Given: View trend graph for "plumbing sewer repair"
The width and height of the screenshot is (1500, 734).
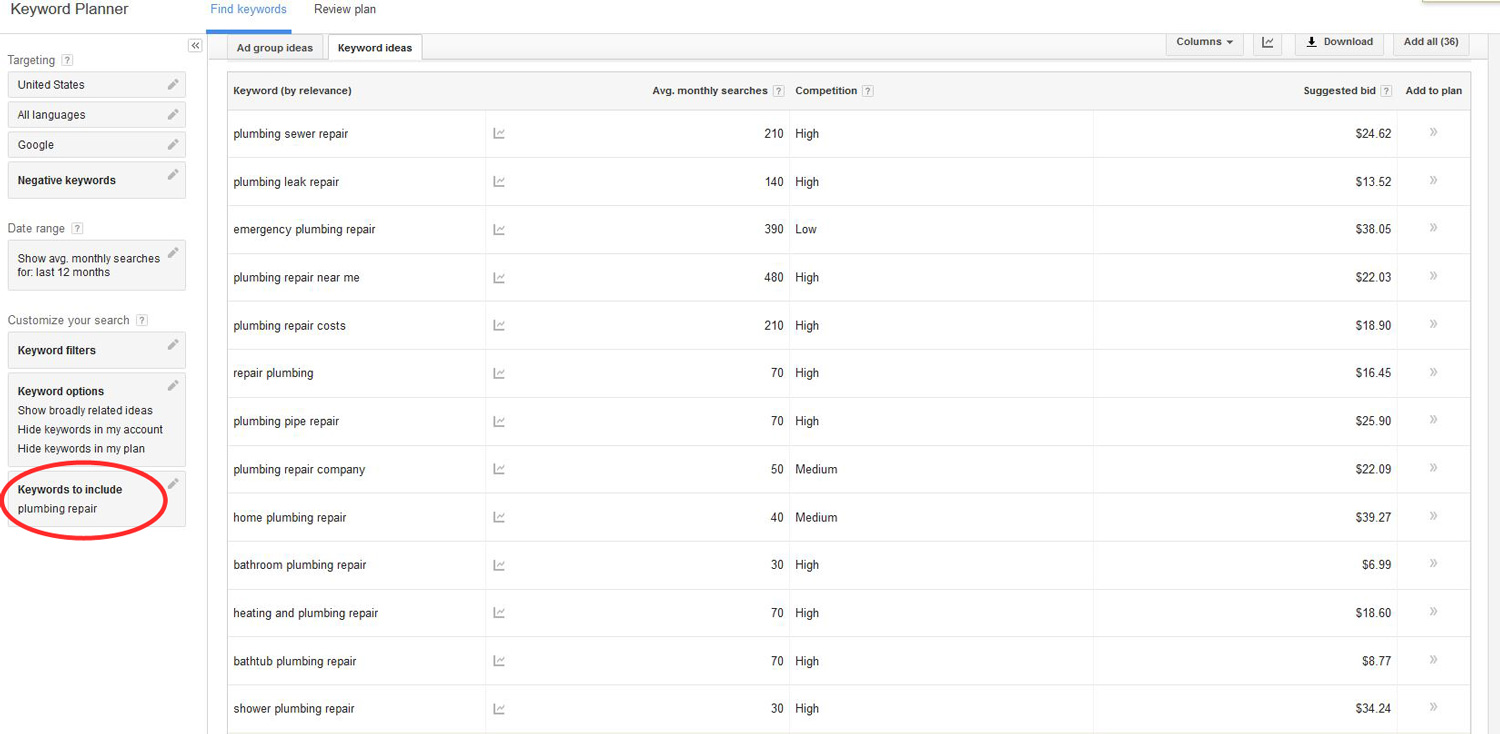Looking at the screenshot, I should pyautogui.click(x=499, y=133).
